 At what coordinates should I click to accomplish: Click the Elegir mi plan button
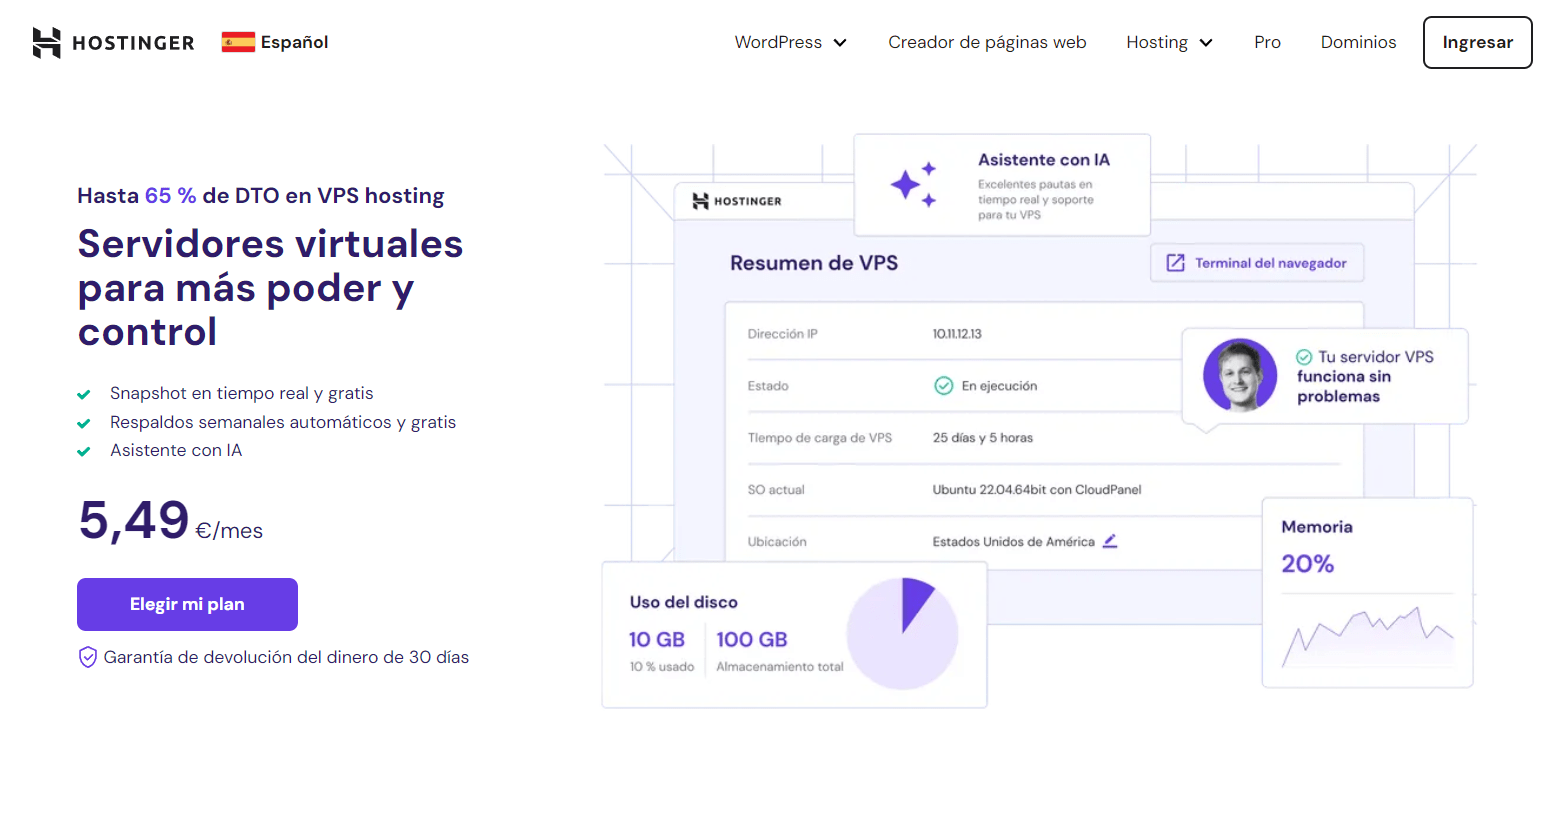click(187, 604)
